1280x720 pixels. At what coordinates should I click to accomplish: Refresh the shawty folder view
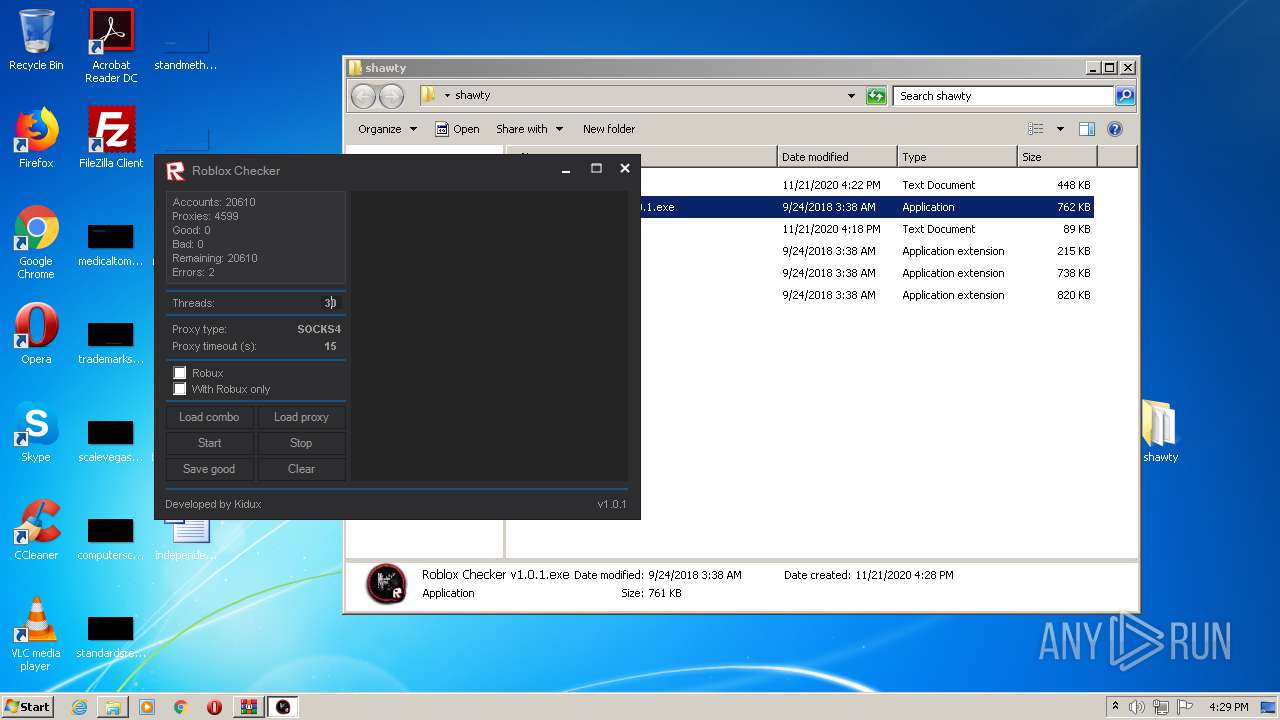[x=876, y=96]
